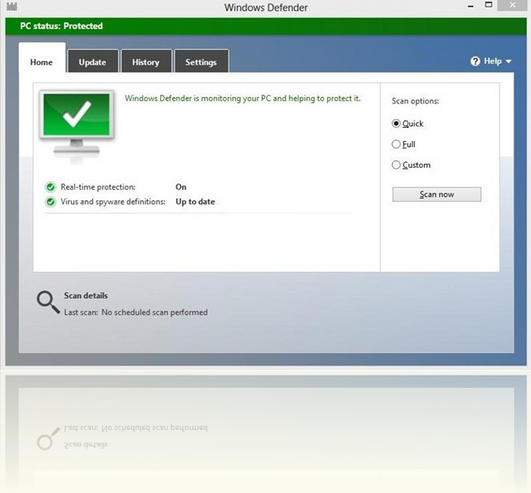Image resolution: width=531 pixels, height=493 pixels.
Task: Maximize the Windows Defender window
Action: (x=488, y=5)
